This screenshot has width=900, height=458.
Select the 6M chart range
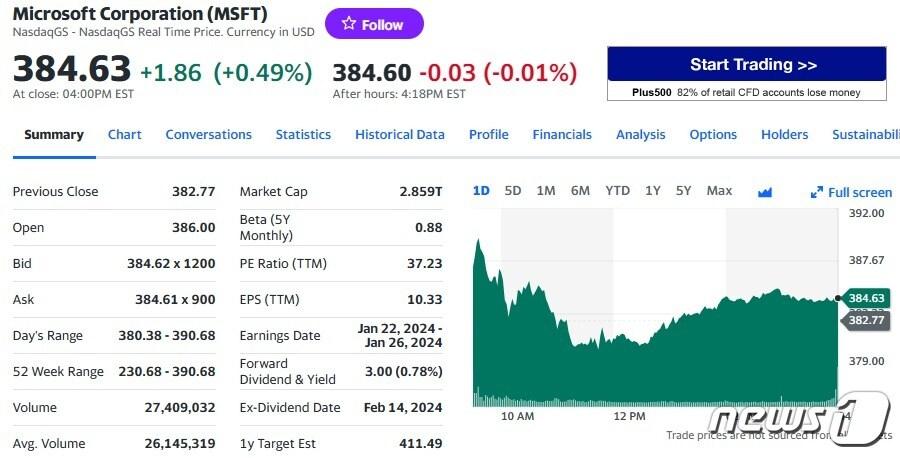(580, 191)
